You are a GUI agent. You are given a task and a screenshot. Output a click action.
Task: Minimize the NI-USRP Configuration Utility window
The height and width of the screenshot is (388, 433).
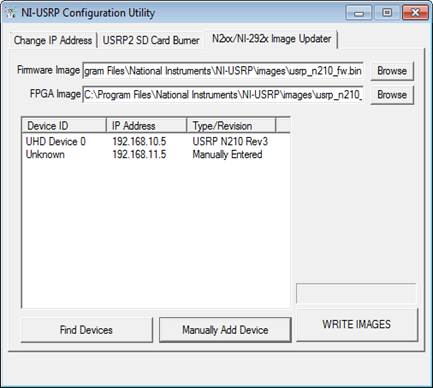click(359, 13)
